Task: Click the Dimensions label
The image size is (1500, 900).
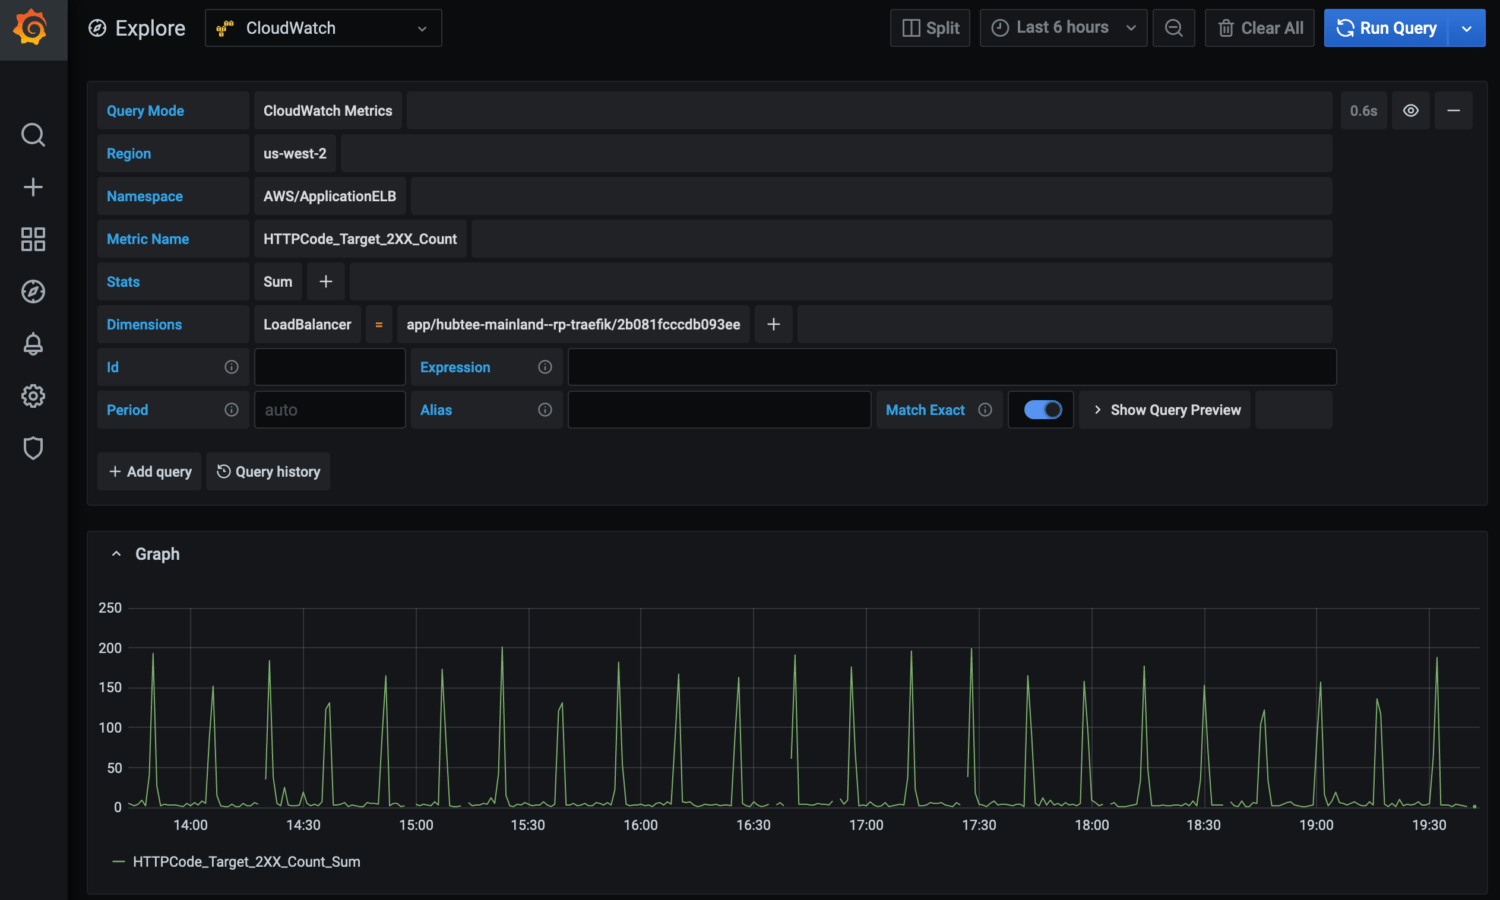Action: (x=144, y=325)
